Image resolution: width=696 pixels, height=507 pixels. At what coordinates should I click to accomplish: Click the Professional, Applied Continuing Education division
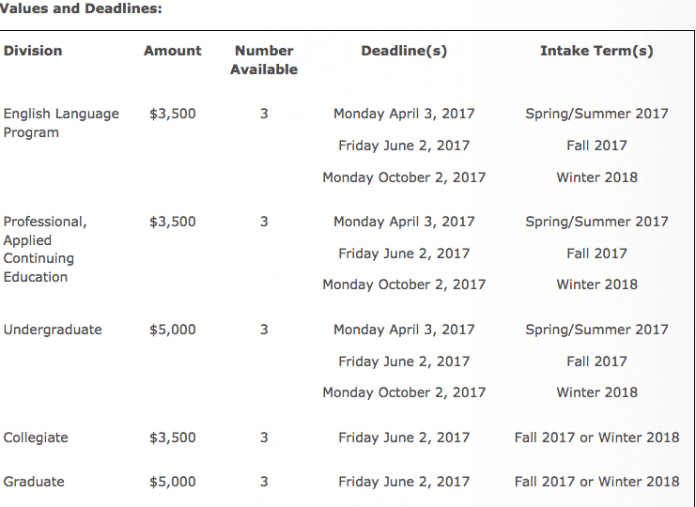tap(45, 249)
